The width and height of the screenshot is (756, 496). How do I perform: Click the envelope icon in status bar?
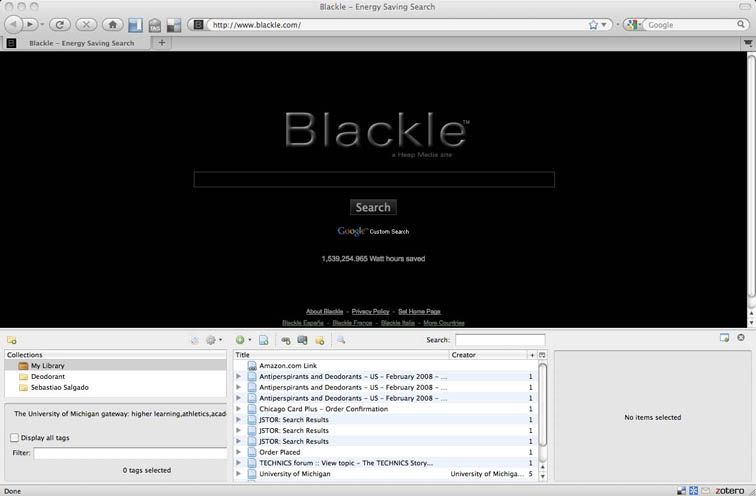point(706,491)
